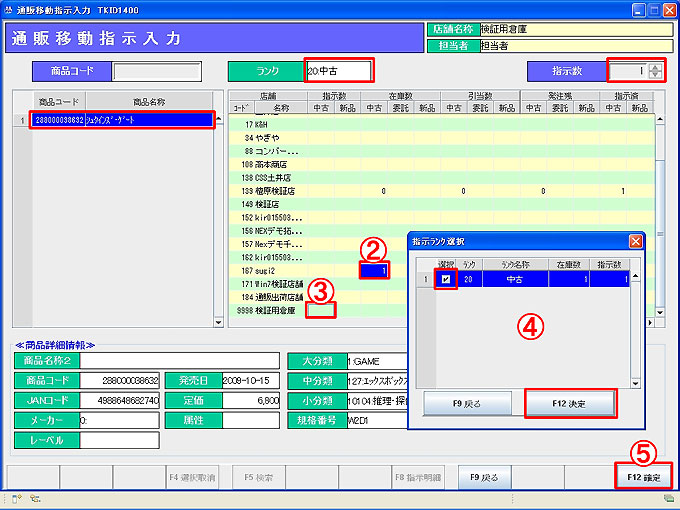Click the F4 選択取消 function button

coord(192,477)
